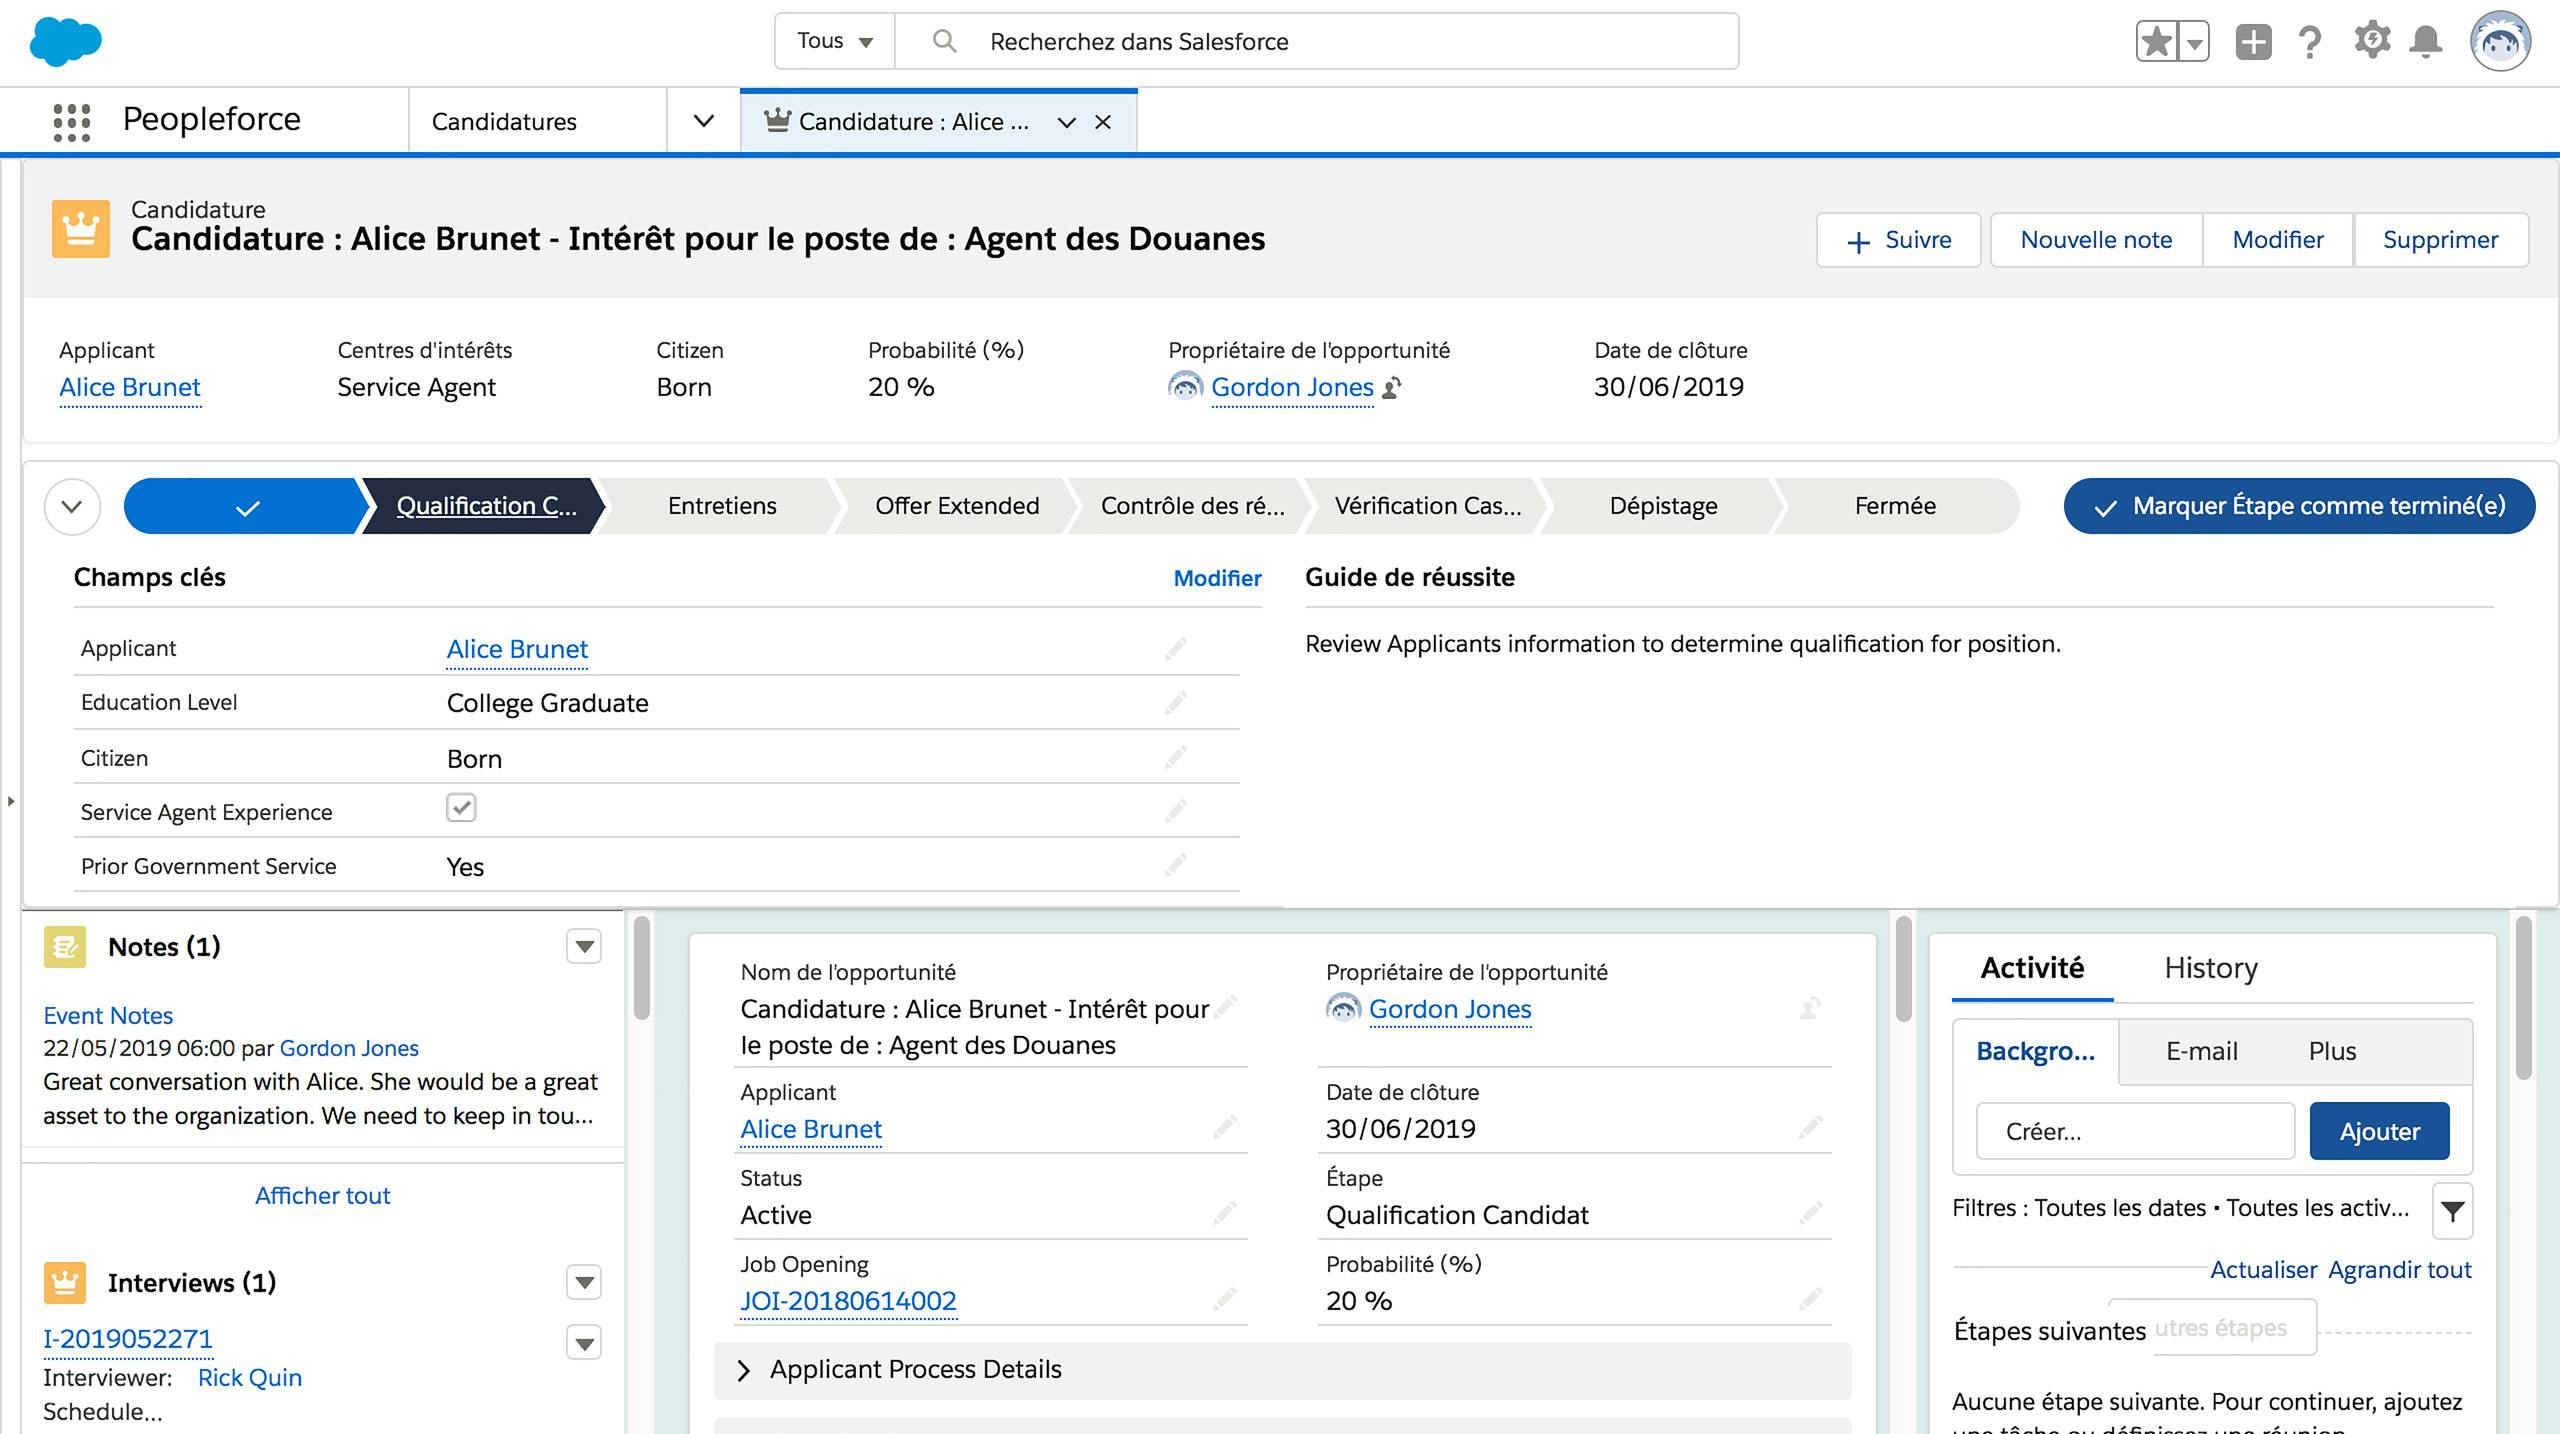Open the activity filter funnel icon
Viewport: 2560px width, 1434px height.
coord(2452,1211)
